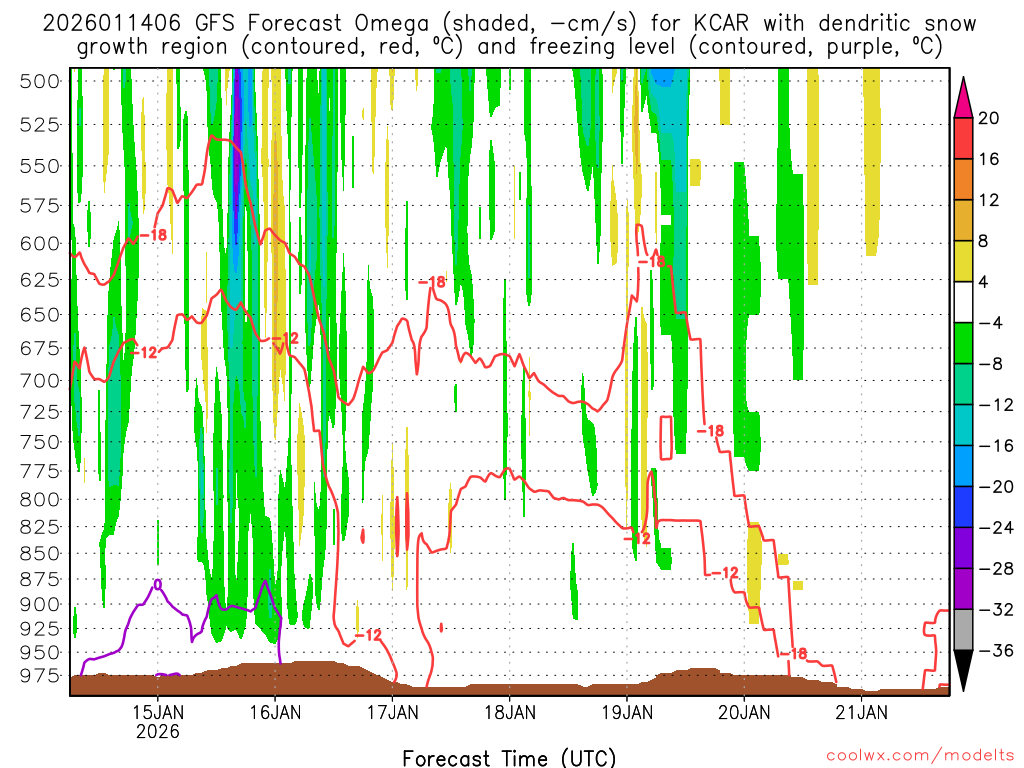Viewport: 1024px width, 768px height.
Task: Click the 21JAN time axis label
Action: 861,712
